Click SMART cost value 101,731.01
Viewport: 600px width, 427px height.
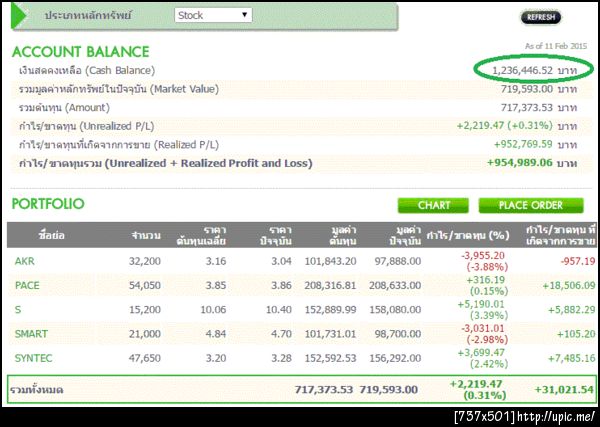[331, 334]
